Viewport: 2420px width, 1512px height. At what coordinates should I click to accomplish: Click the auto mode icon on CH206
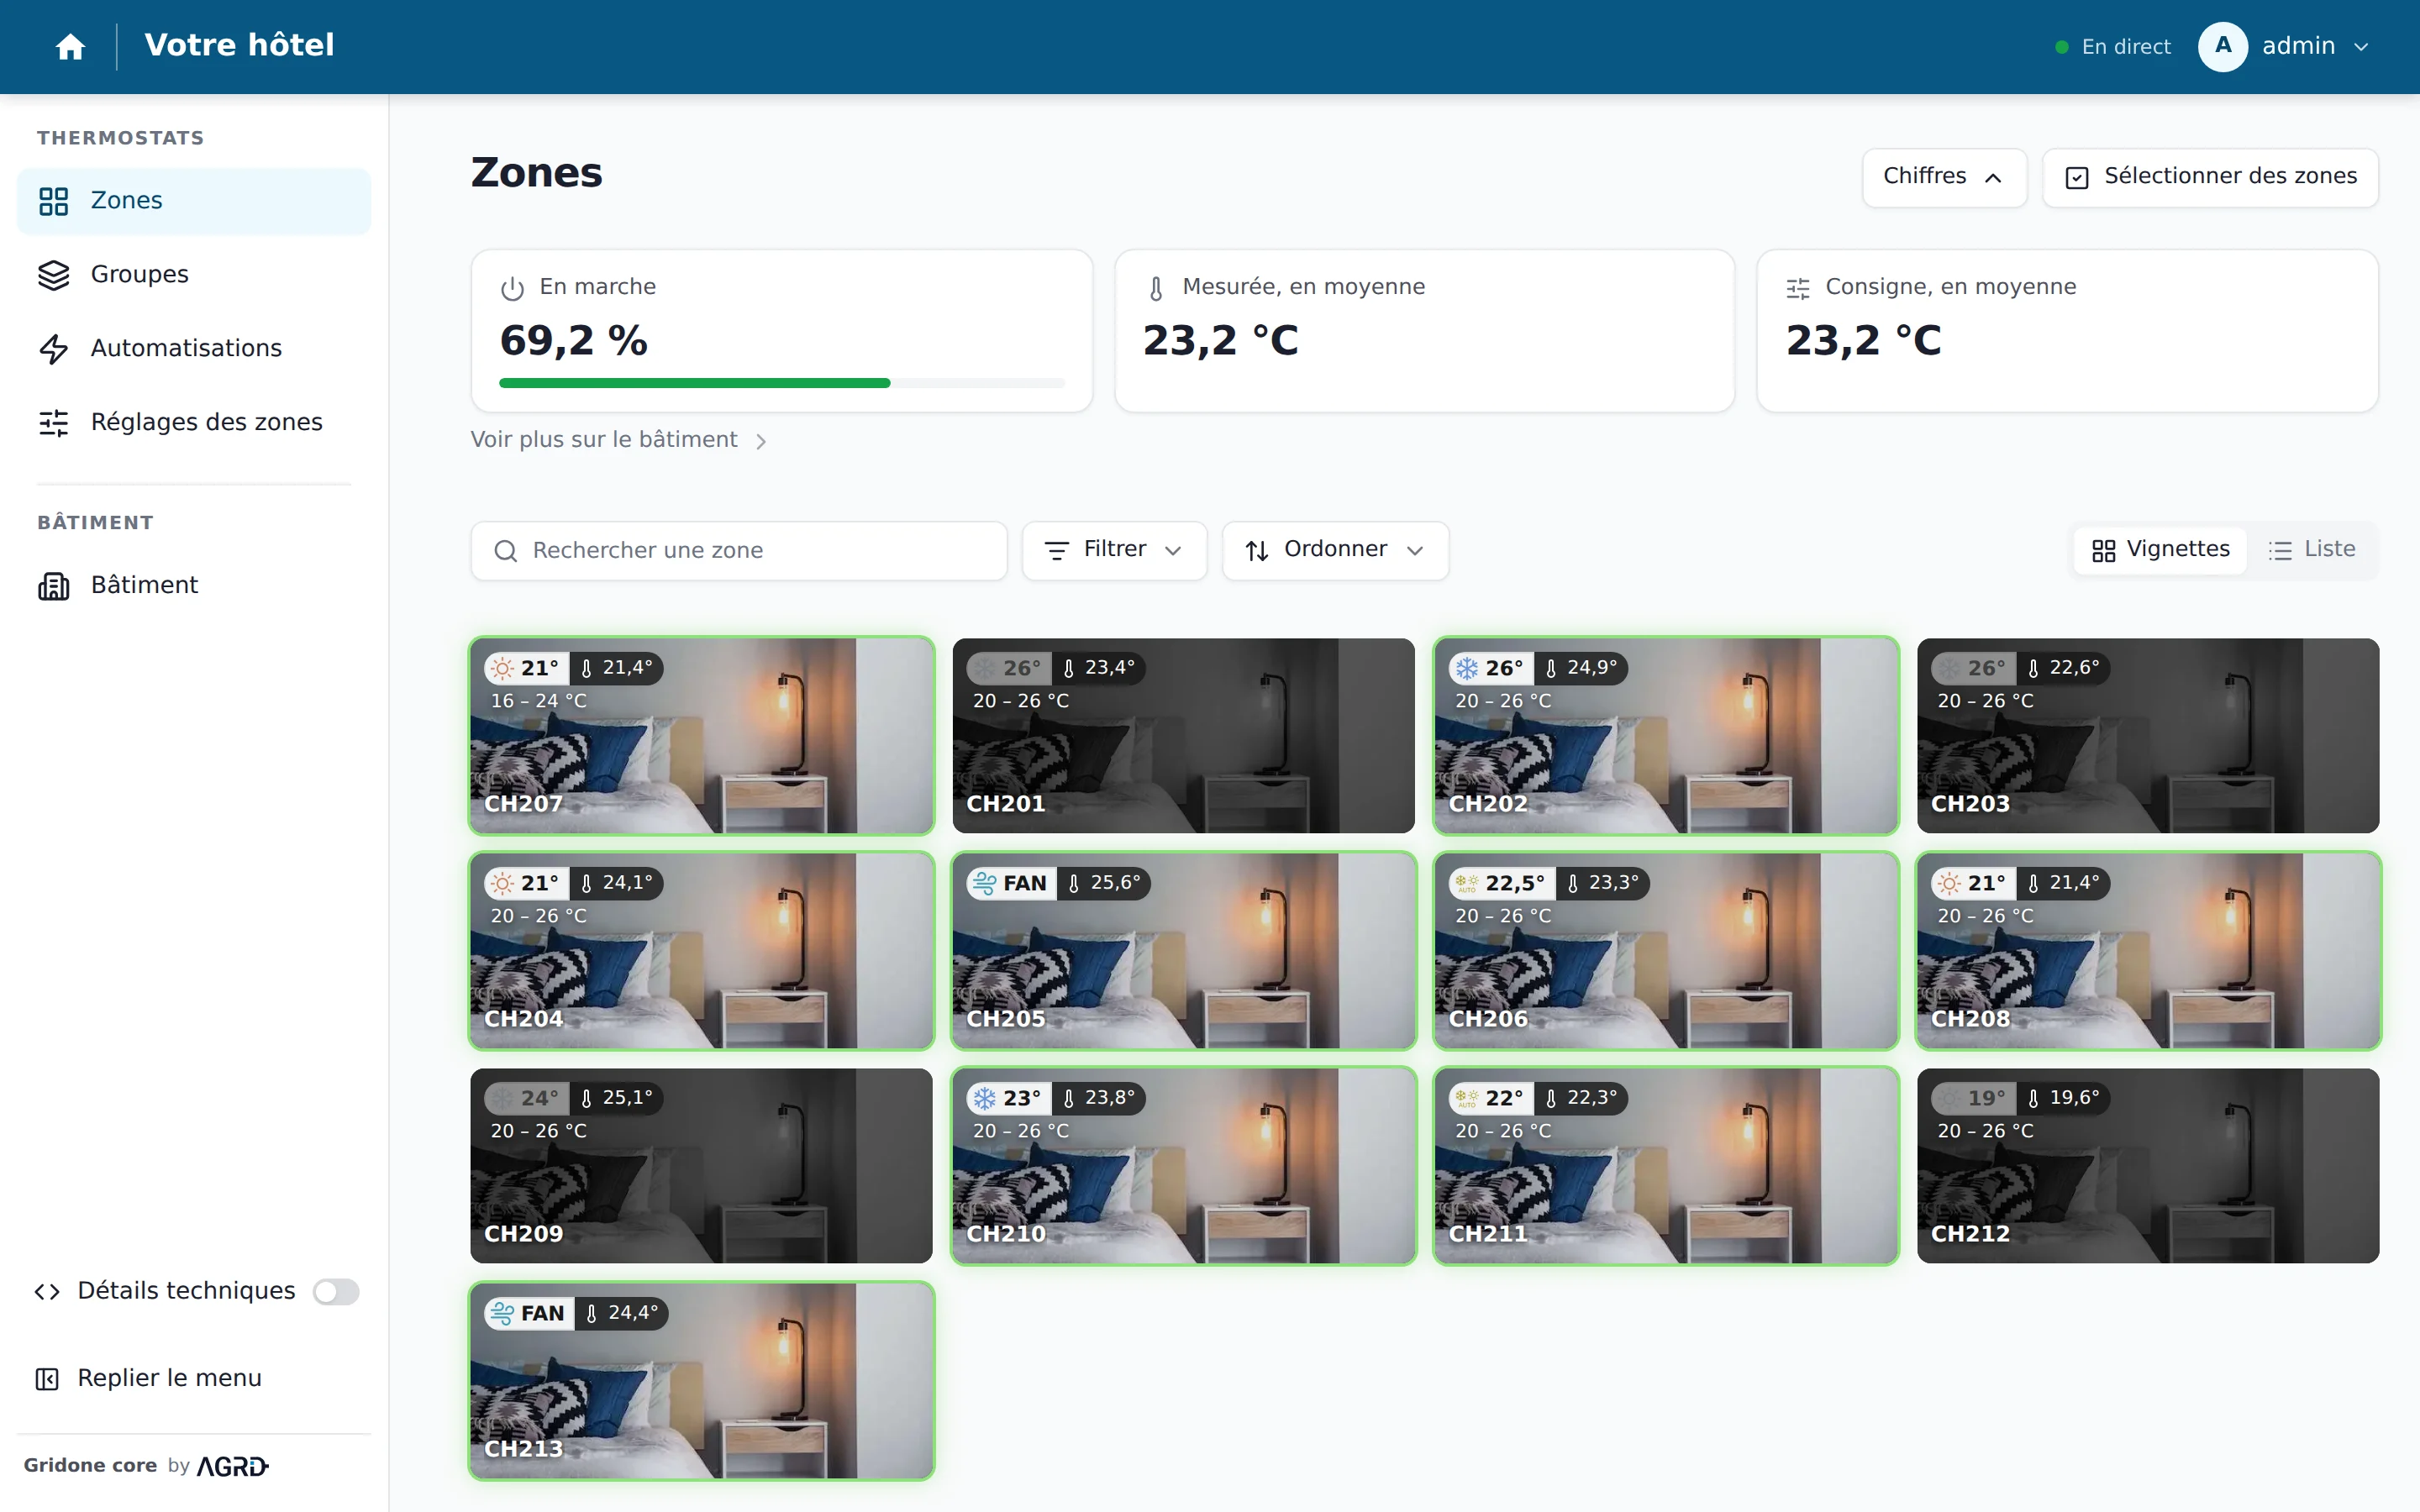1466,883
